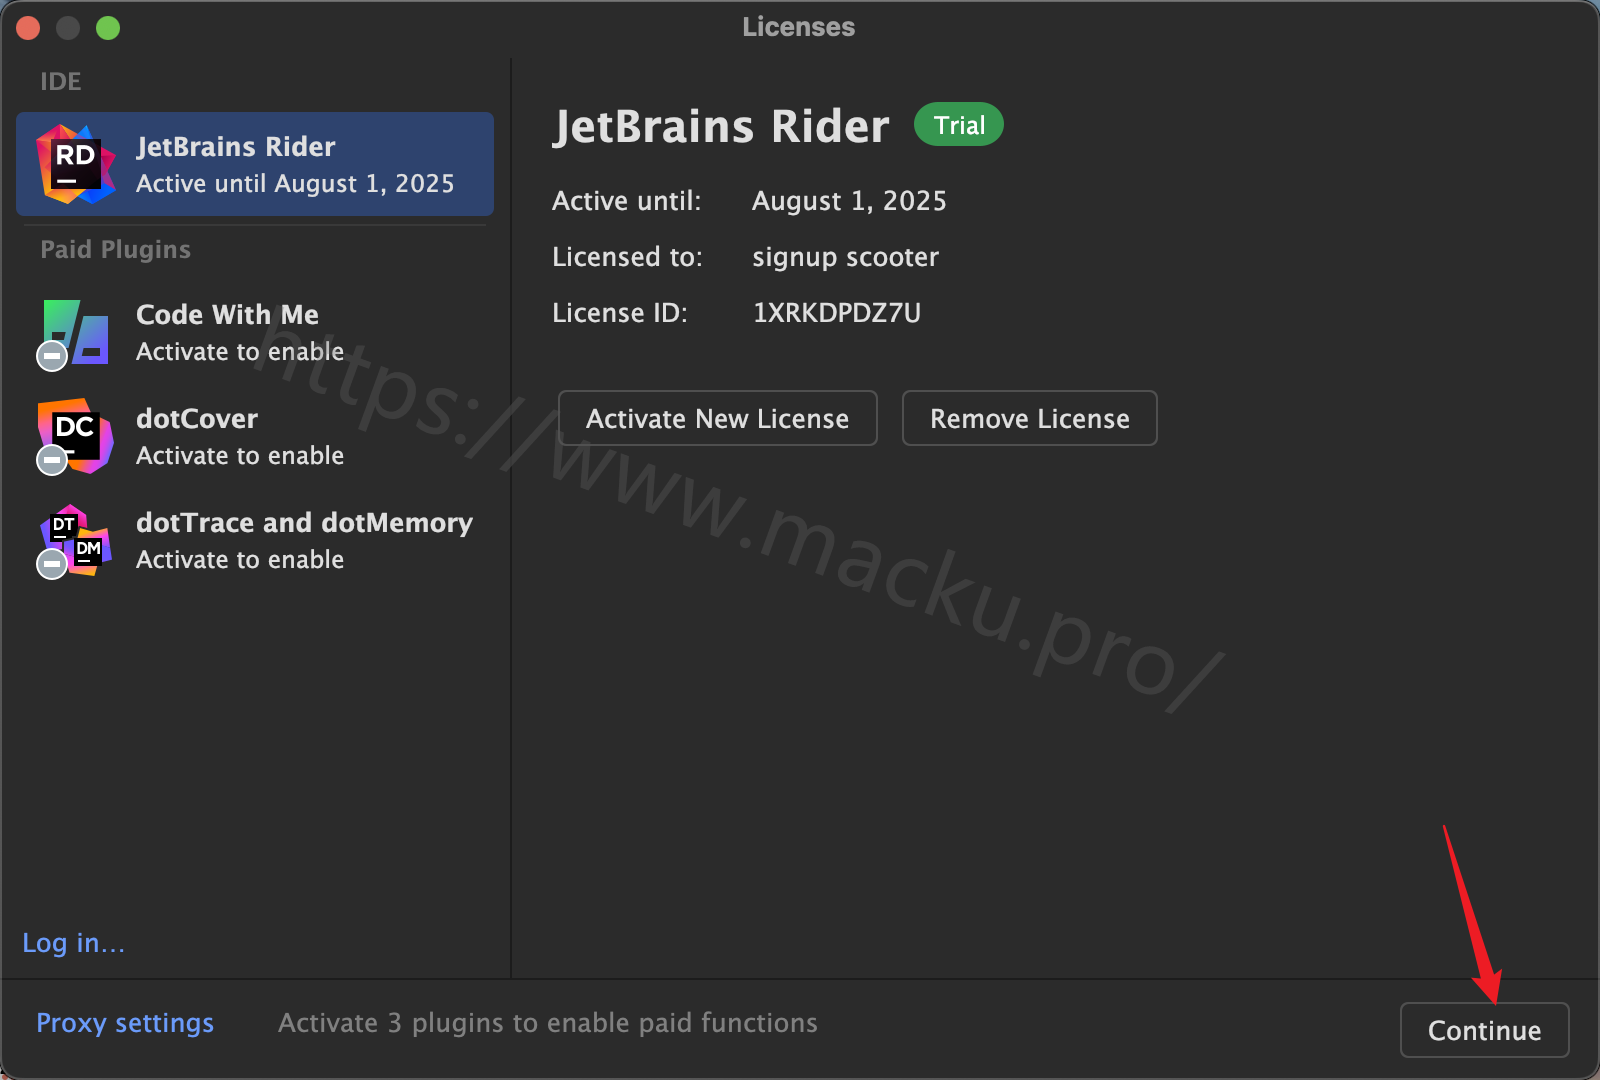Click the License ID value 1XRKDPDZ7U
The height and width of the screenshot is (1080, 1600).
coord(836,313)
